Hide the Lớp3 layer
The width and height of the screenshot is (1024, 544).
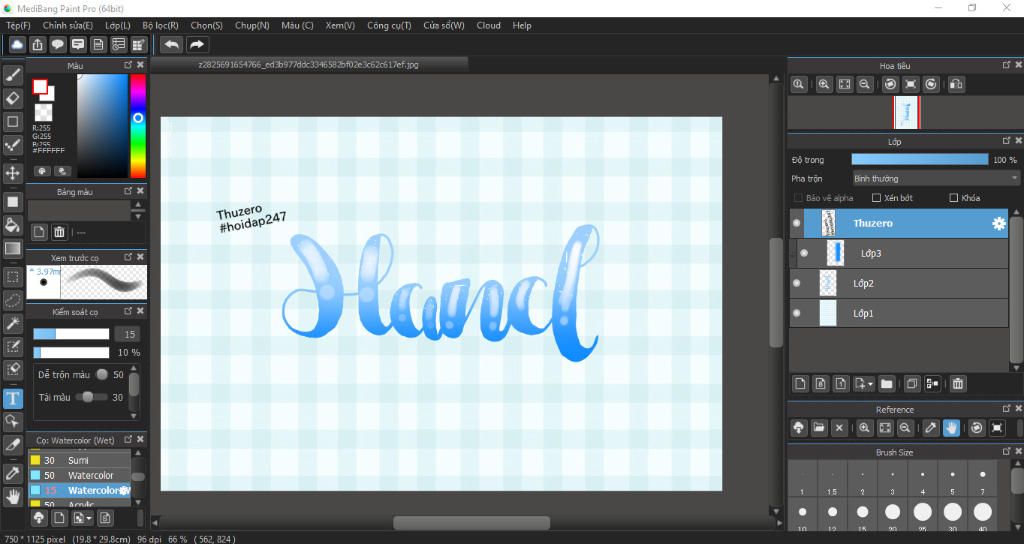coord(804,253)
